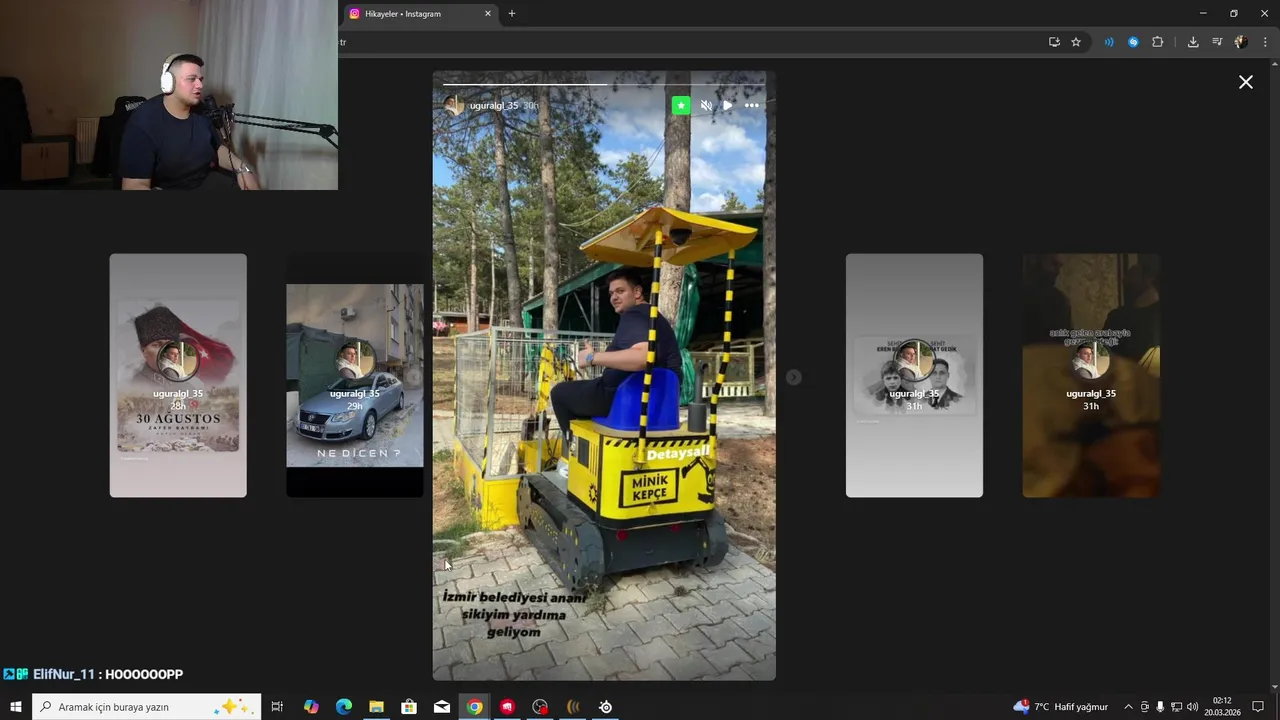Open the two-portraits 31h story thumbnail
The image size is (1280, 720).
(914, 375)
